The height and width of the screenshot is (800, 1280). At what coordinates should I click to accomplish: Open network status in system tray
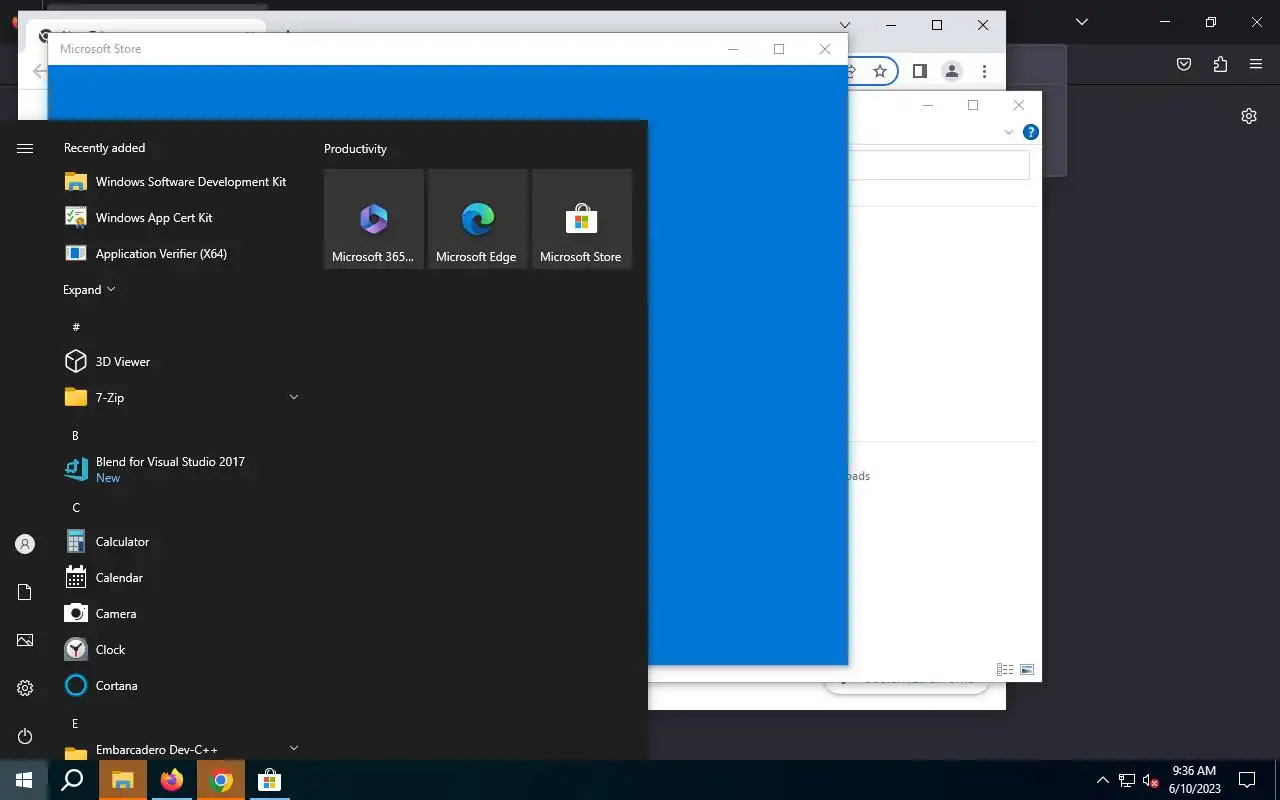click(1127, 780)
